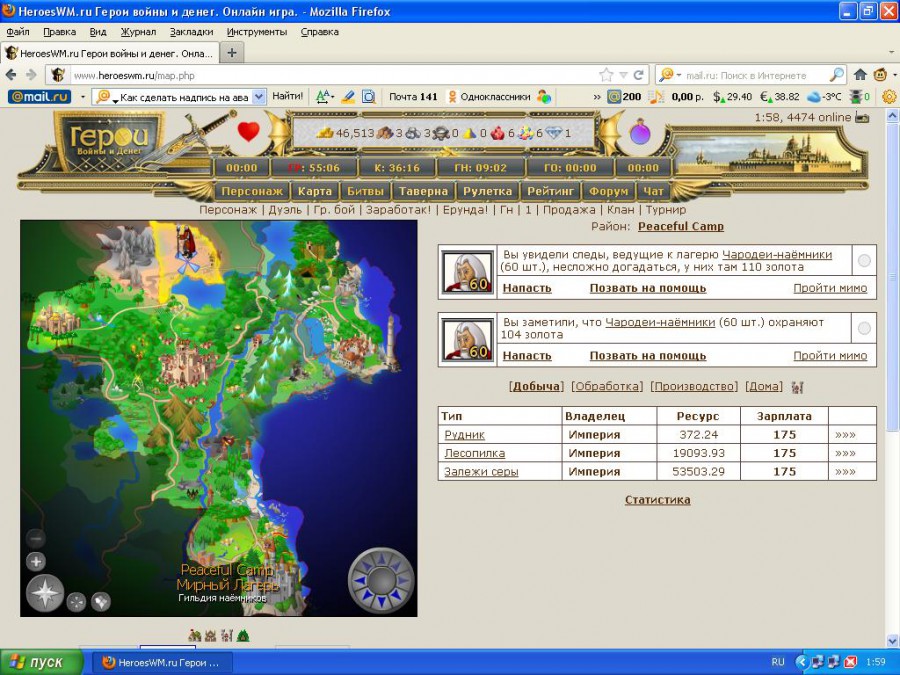Open Почта 141 mail toolbar button
900x675 pixels.
point(413,97)
